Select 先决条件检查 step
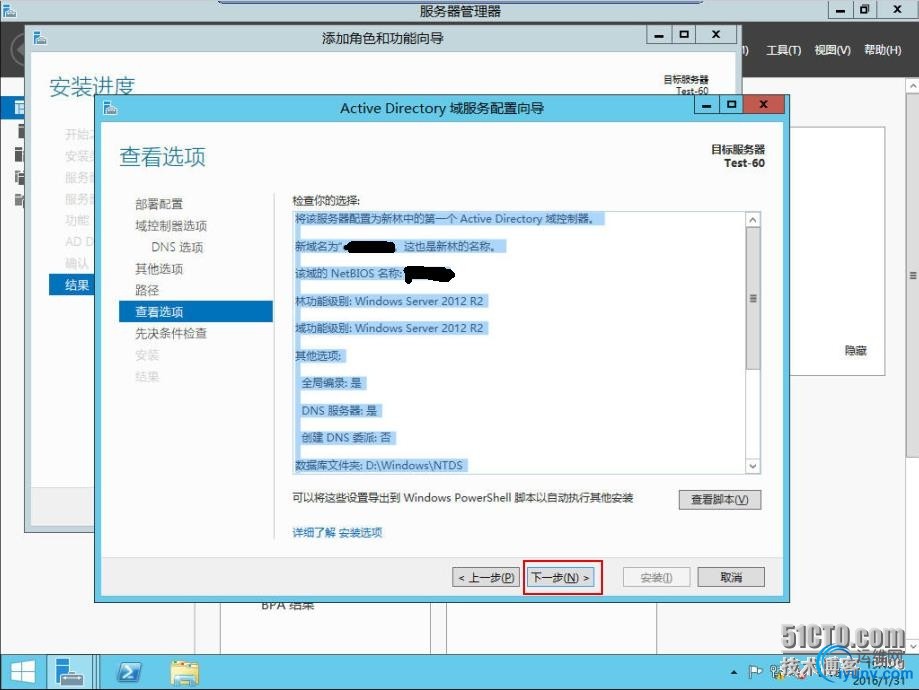The image size is (919, 690). point(171,333)
